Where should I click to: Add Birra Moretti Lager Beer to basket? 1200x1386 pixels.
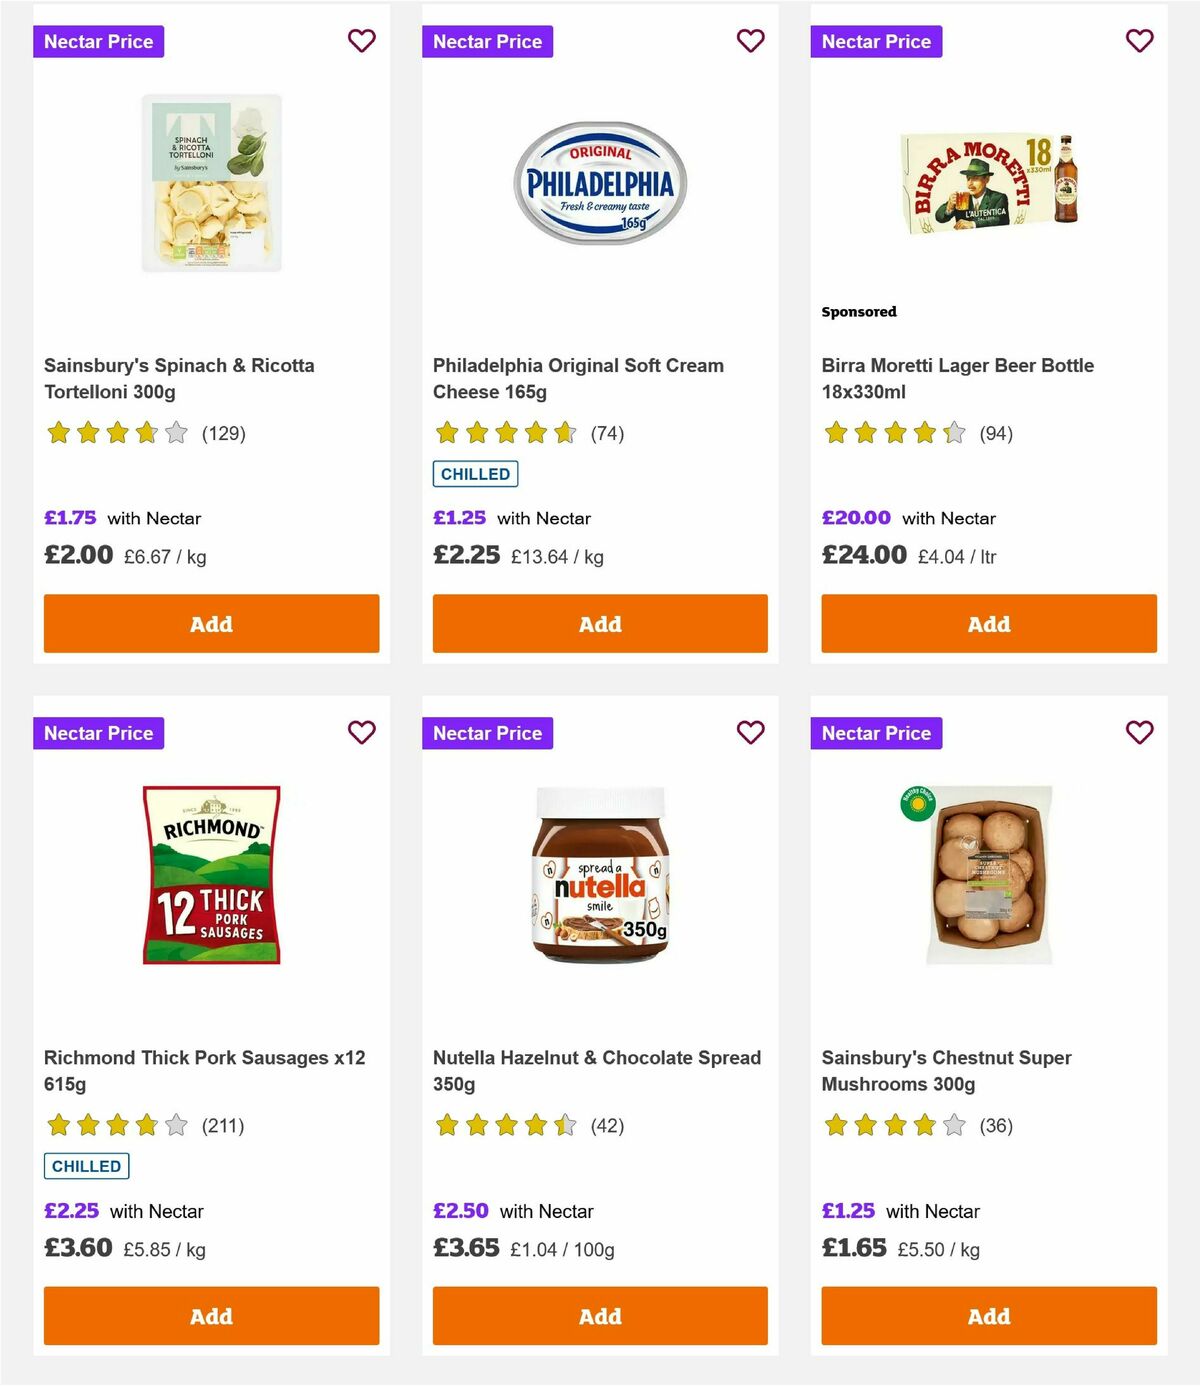988,623
